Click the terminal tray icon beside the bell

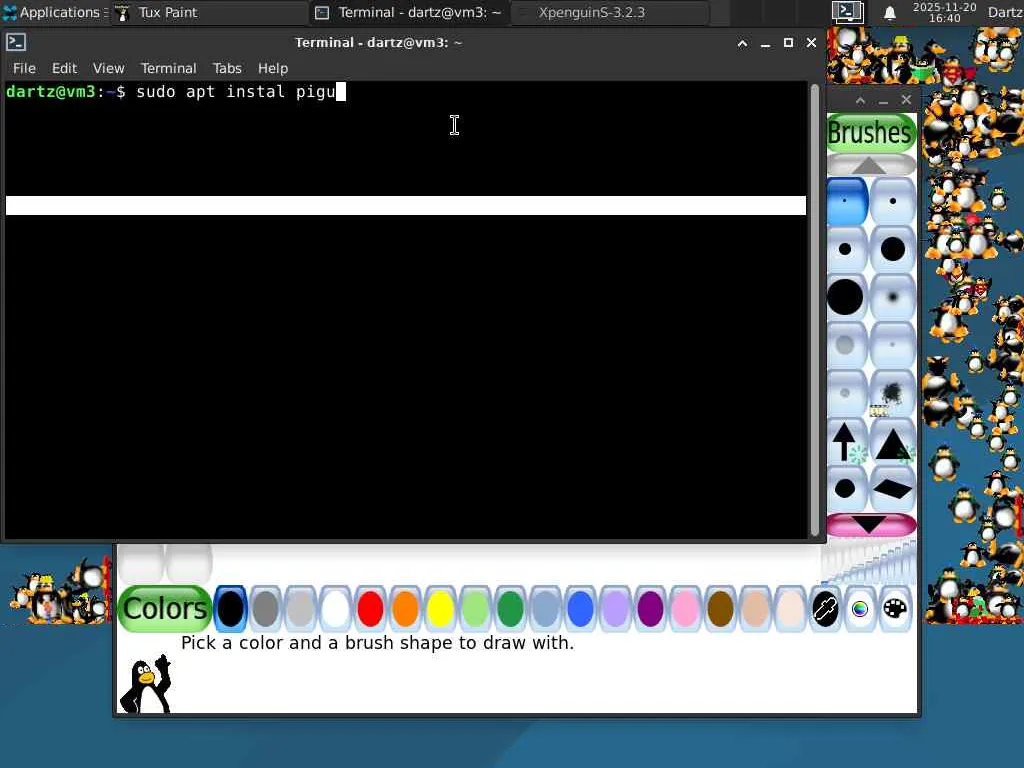coord(848,12)
